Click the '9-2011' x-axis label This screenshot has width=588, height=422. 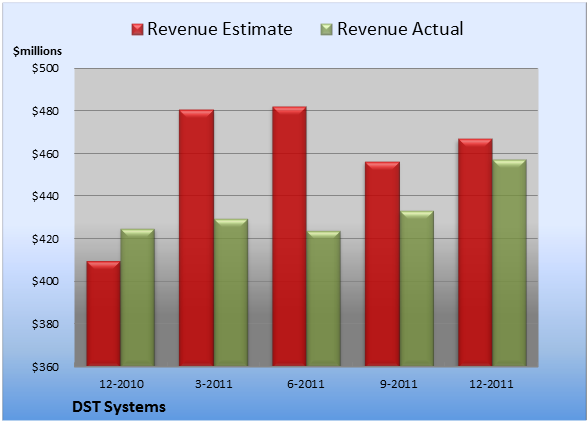click(x=398, y=384)
